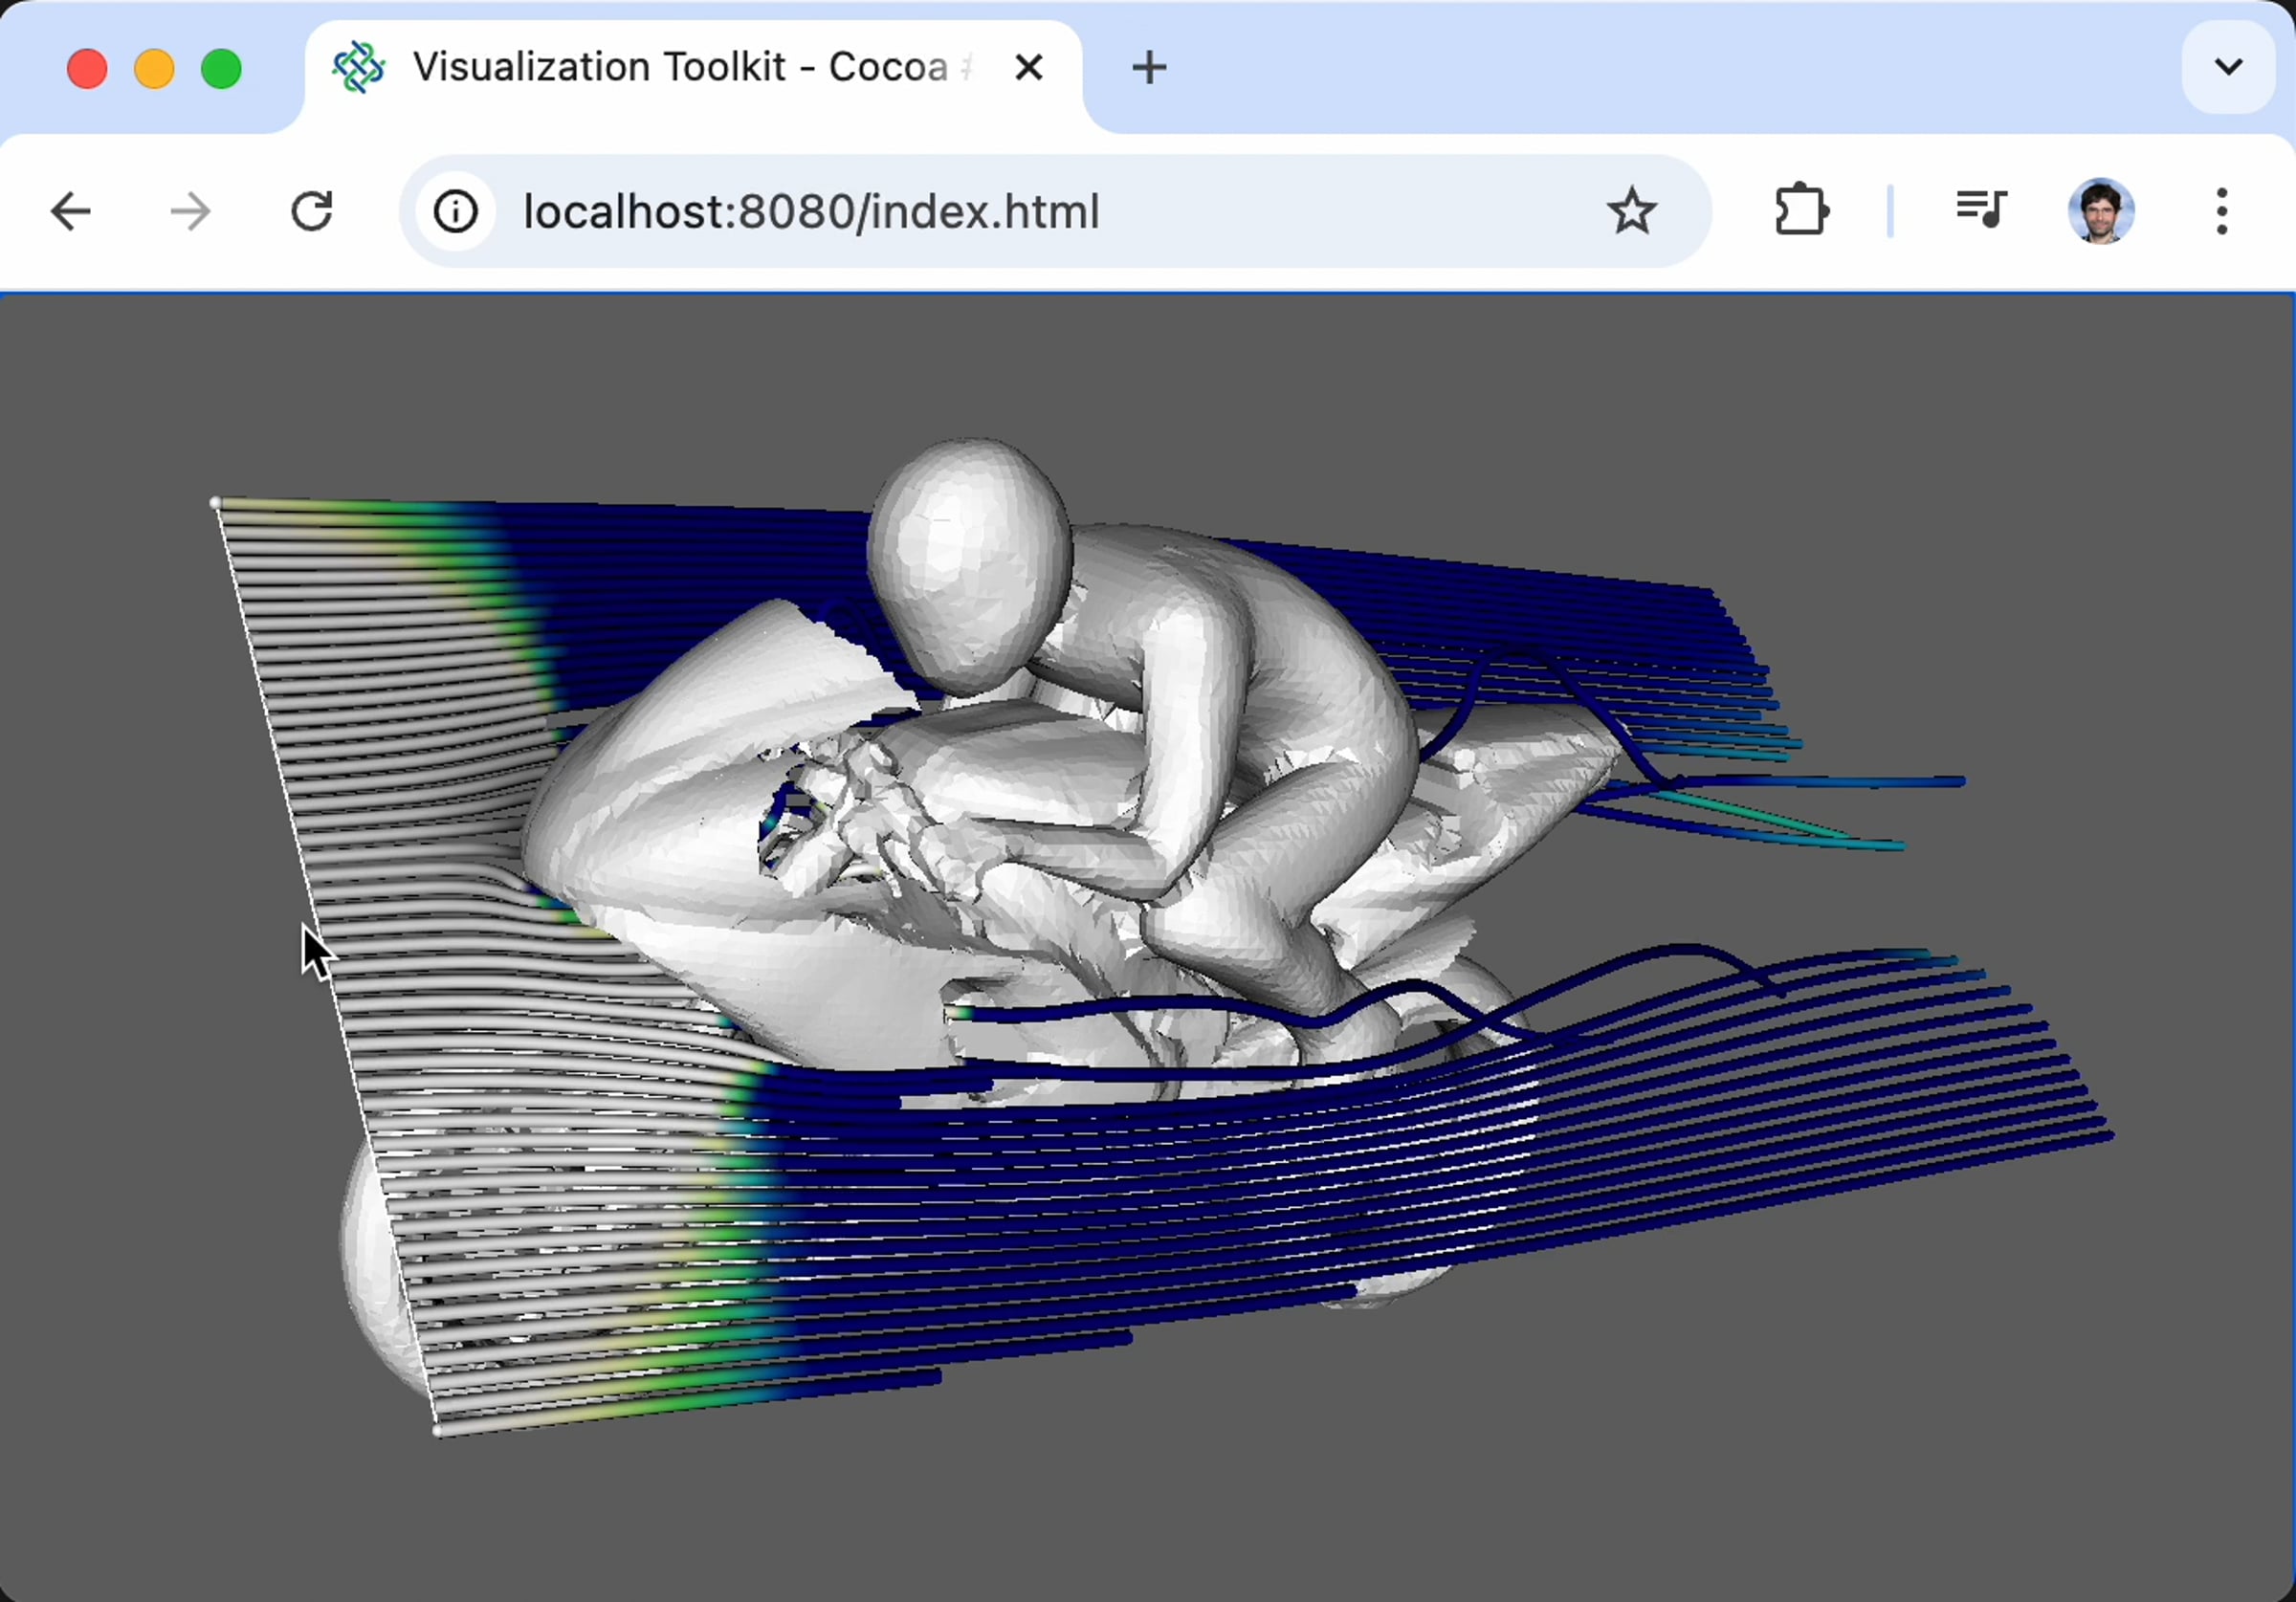
Task: Select the Visualization Toolkit tab
Action: coord(680,68)
